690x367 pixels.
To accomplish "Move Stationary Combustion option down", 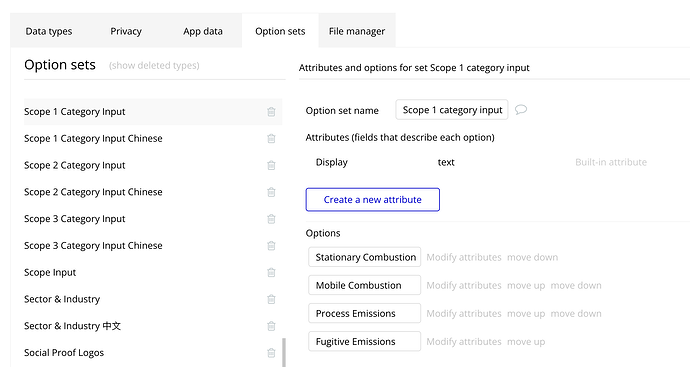I will [x=532, y=257].
